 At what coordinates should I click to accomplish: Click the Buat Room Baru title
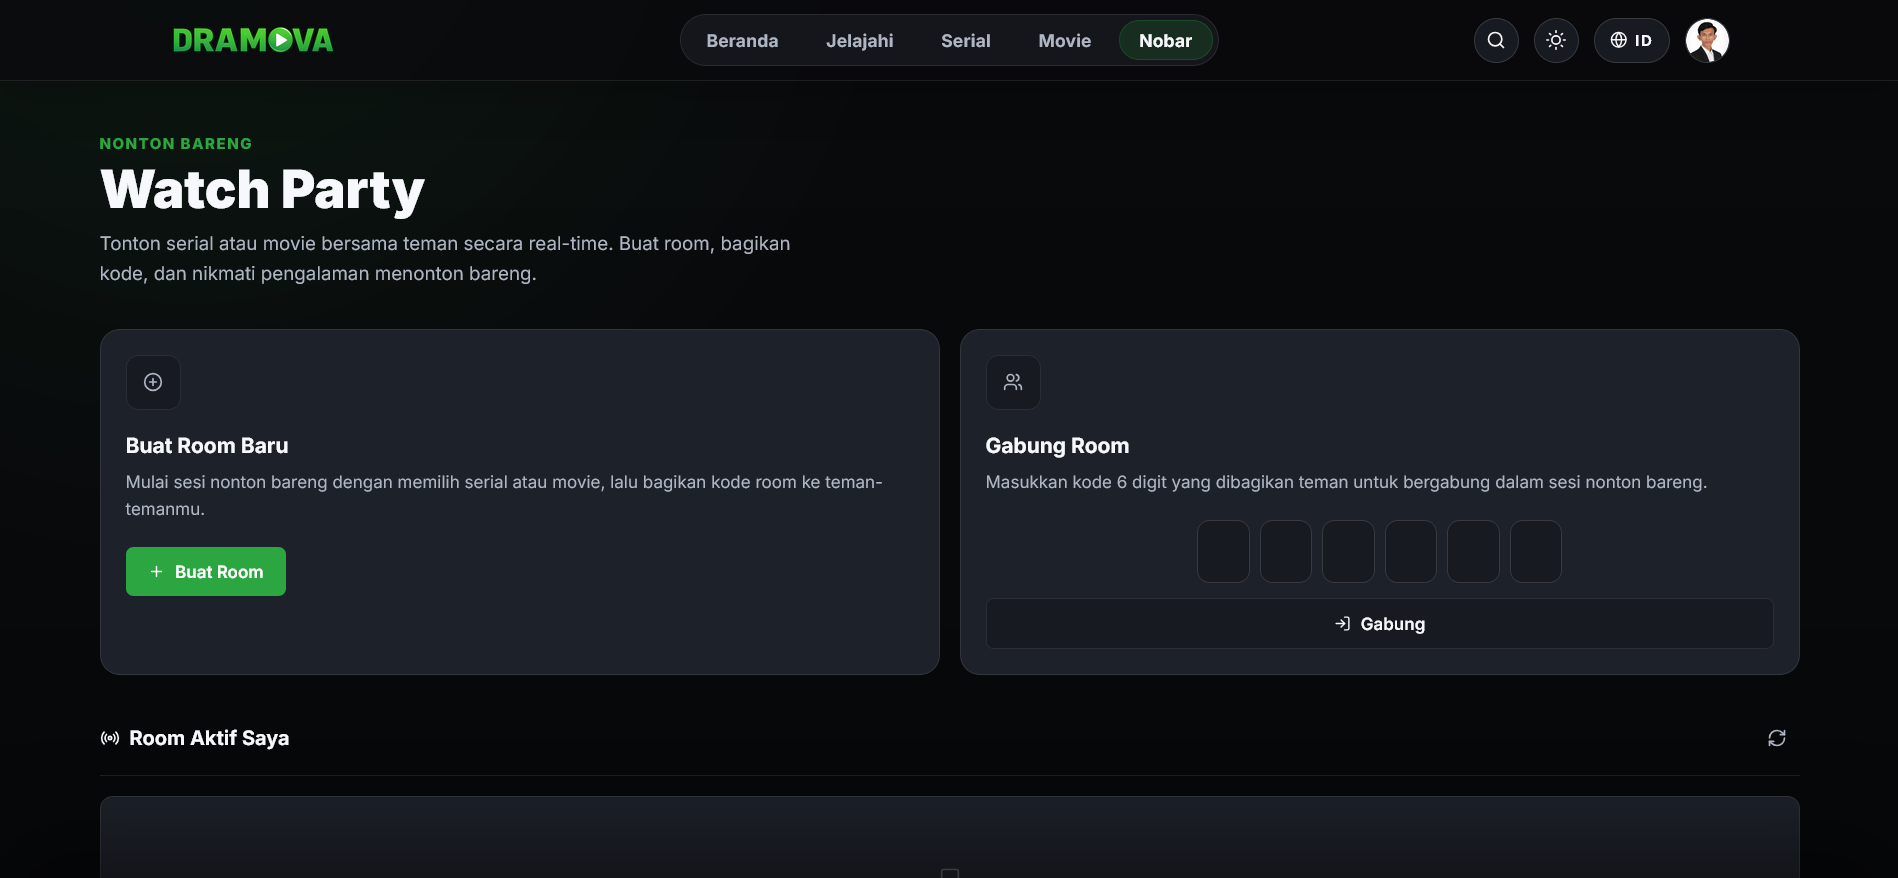pyautogui.click(x=207, y=446)
